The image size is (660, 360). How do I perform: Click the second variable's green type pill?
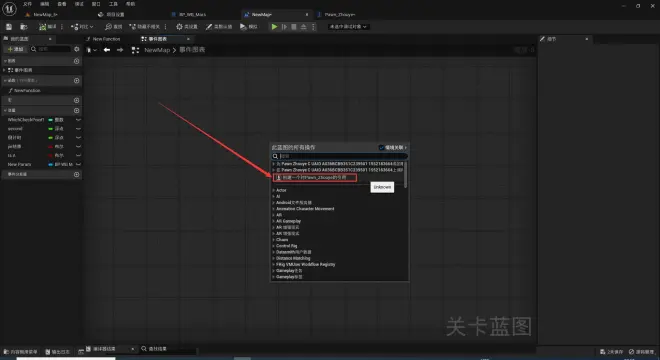[51, 128]
